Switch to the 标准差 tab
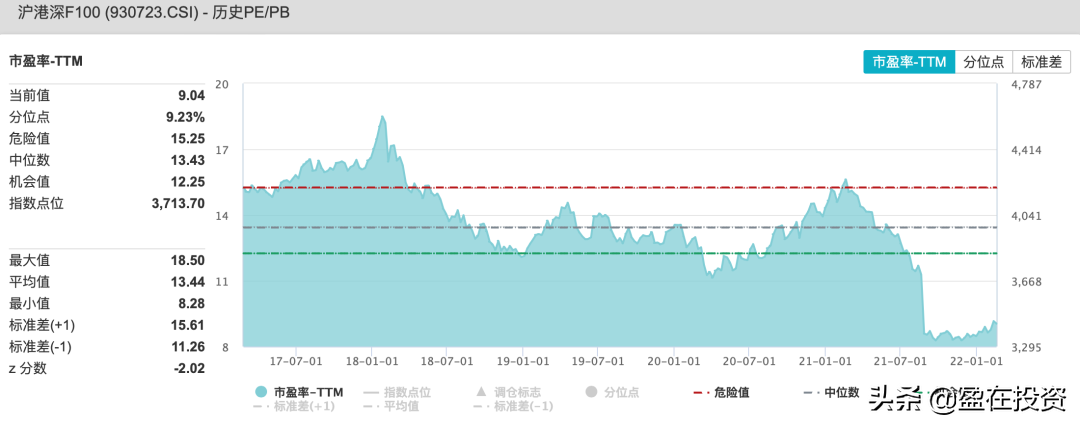Viewport: 1080px width, 426px height. click(1041, 61)
